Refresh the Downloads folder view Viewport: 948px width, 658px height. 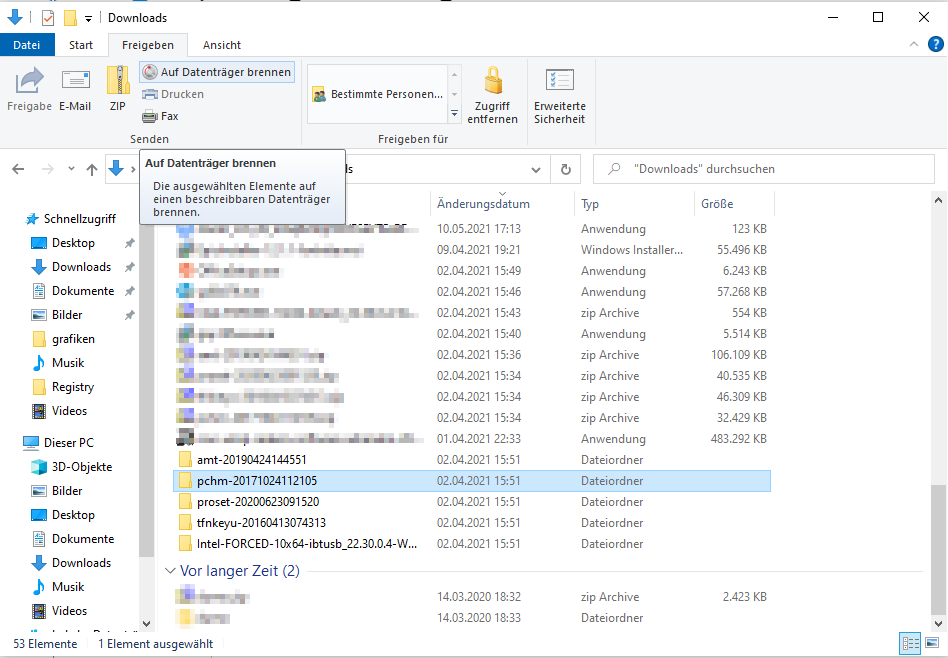[x=566, y=169]
